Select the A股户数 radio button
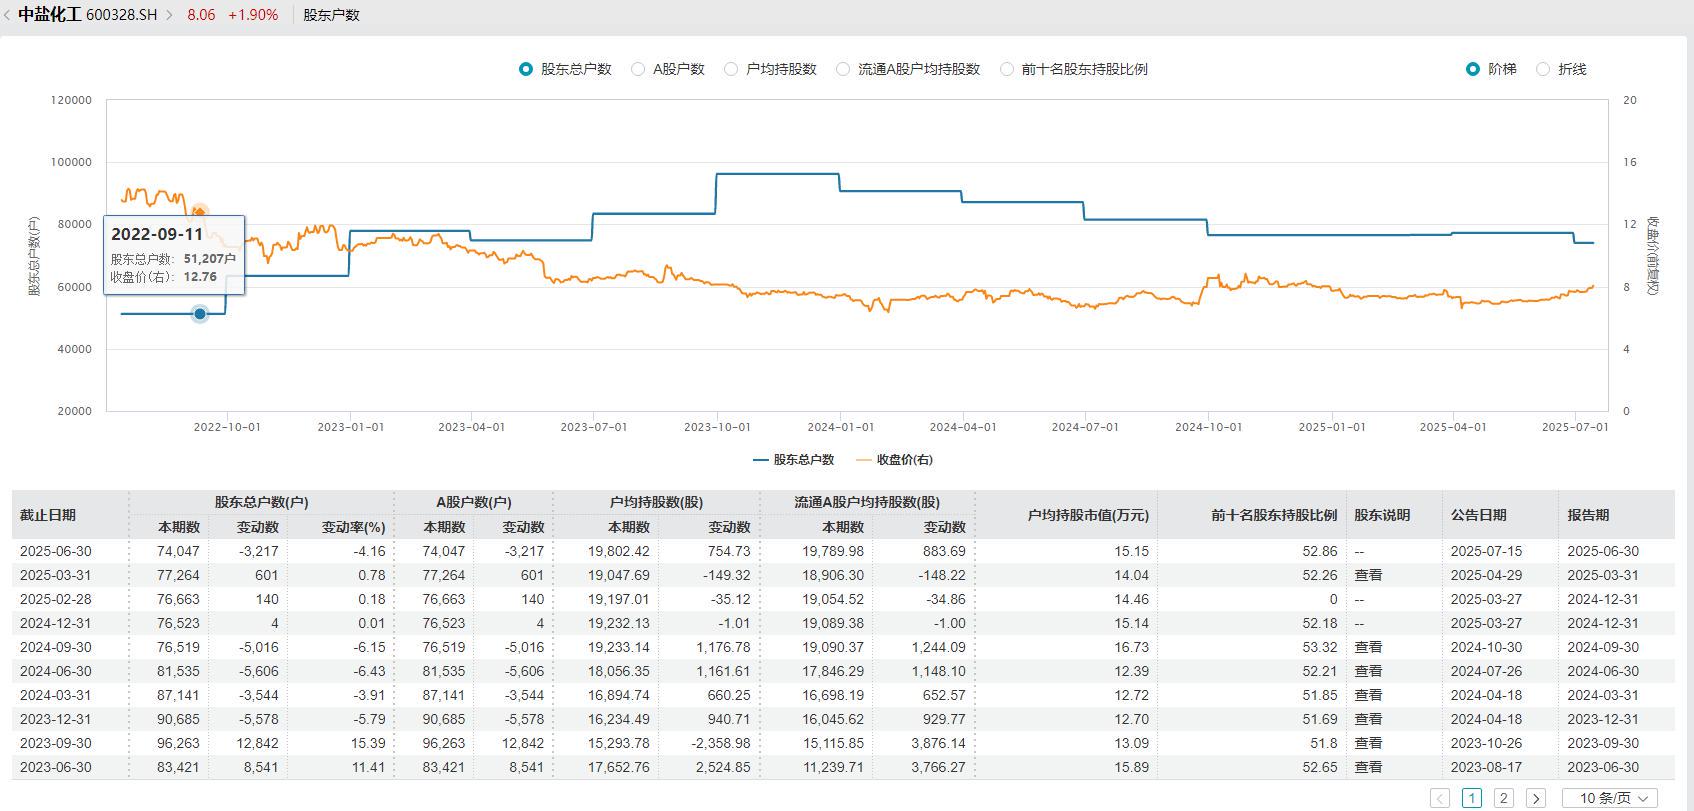This screenshot has width=1694, height=811. click(x=638, y=69)
